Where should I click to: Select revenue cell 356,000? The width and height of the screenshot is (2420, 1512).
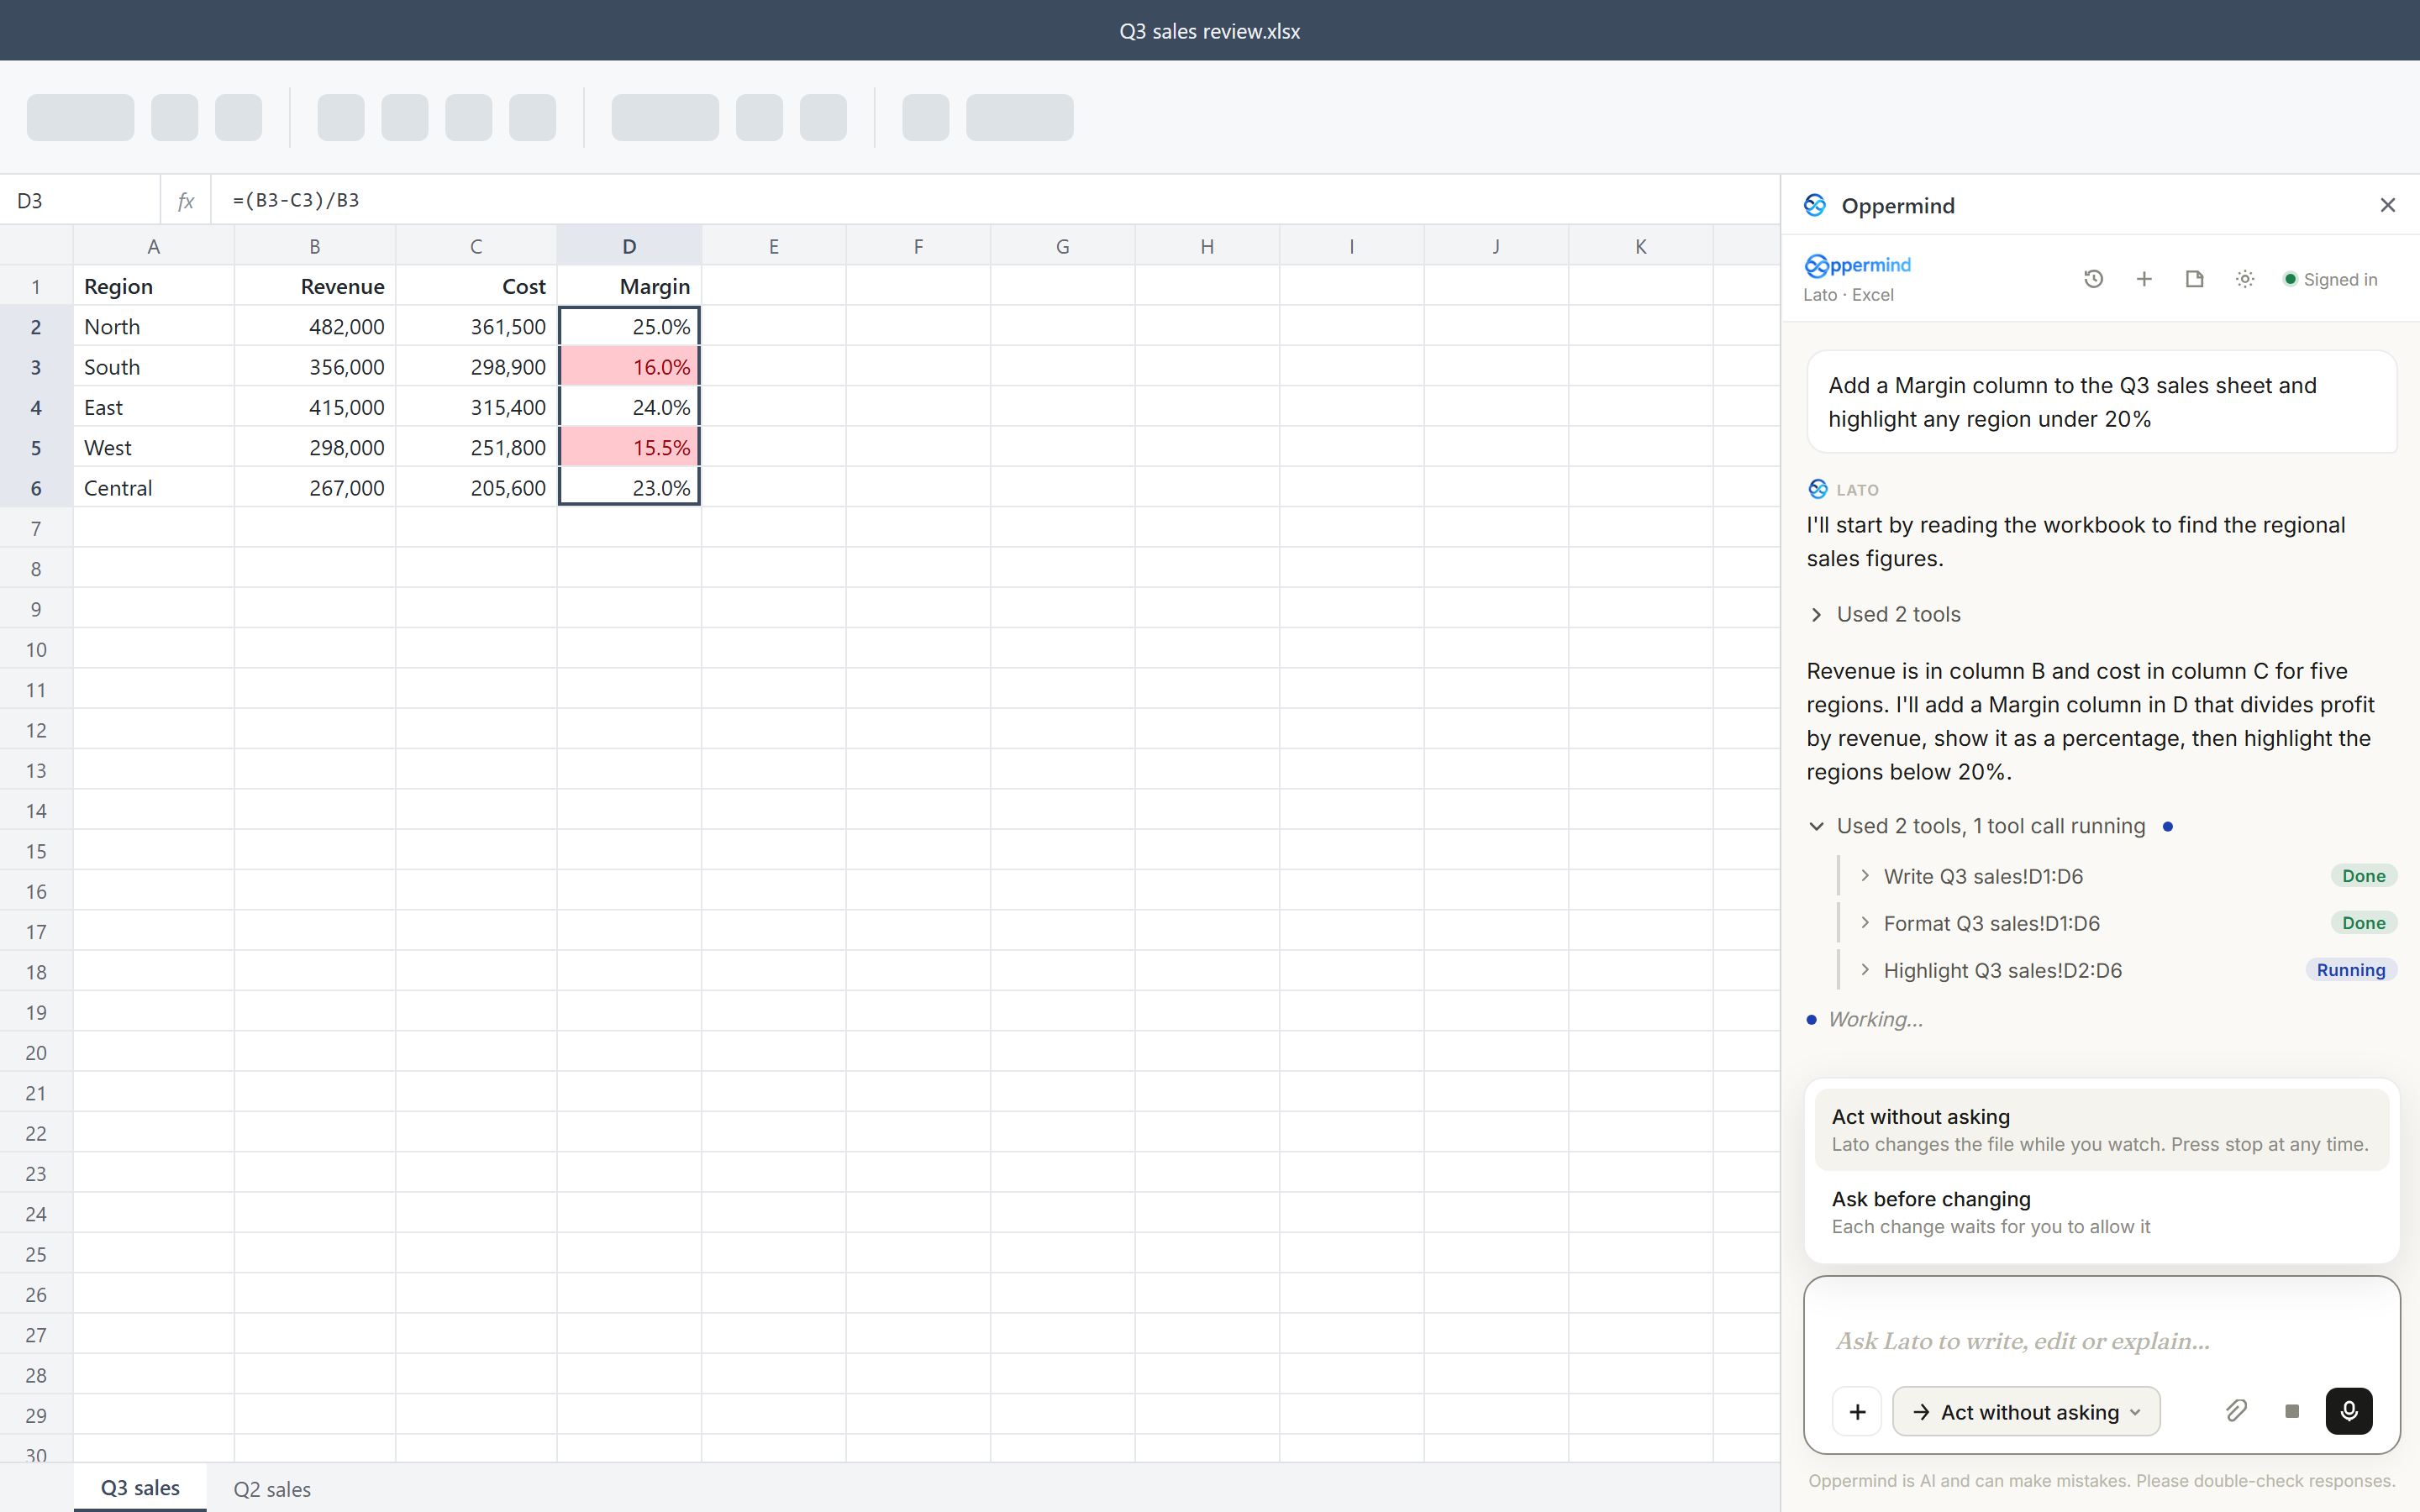(315, 367)
